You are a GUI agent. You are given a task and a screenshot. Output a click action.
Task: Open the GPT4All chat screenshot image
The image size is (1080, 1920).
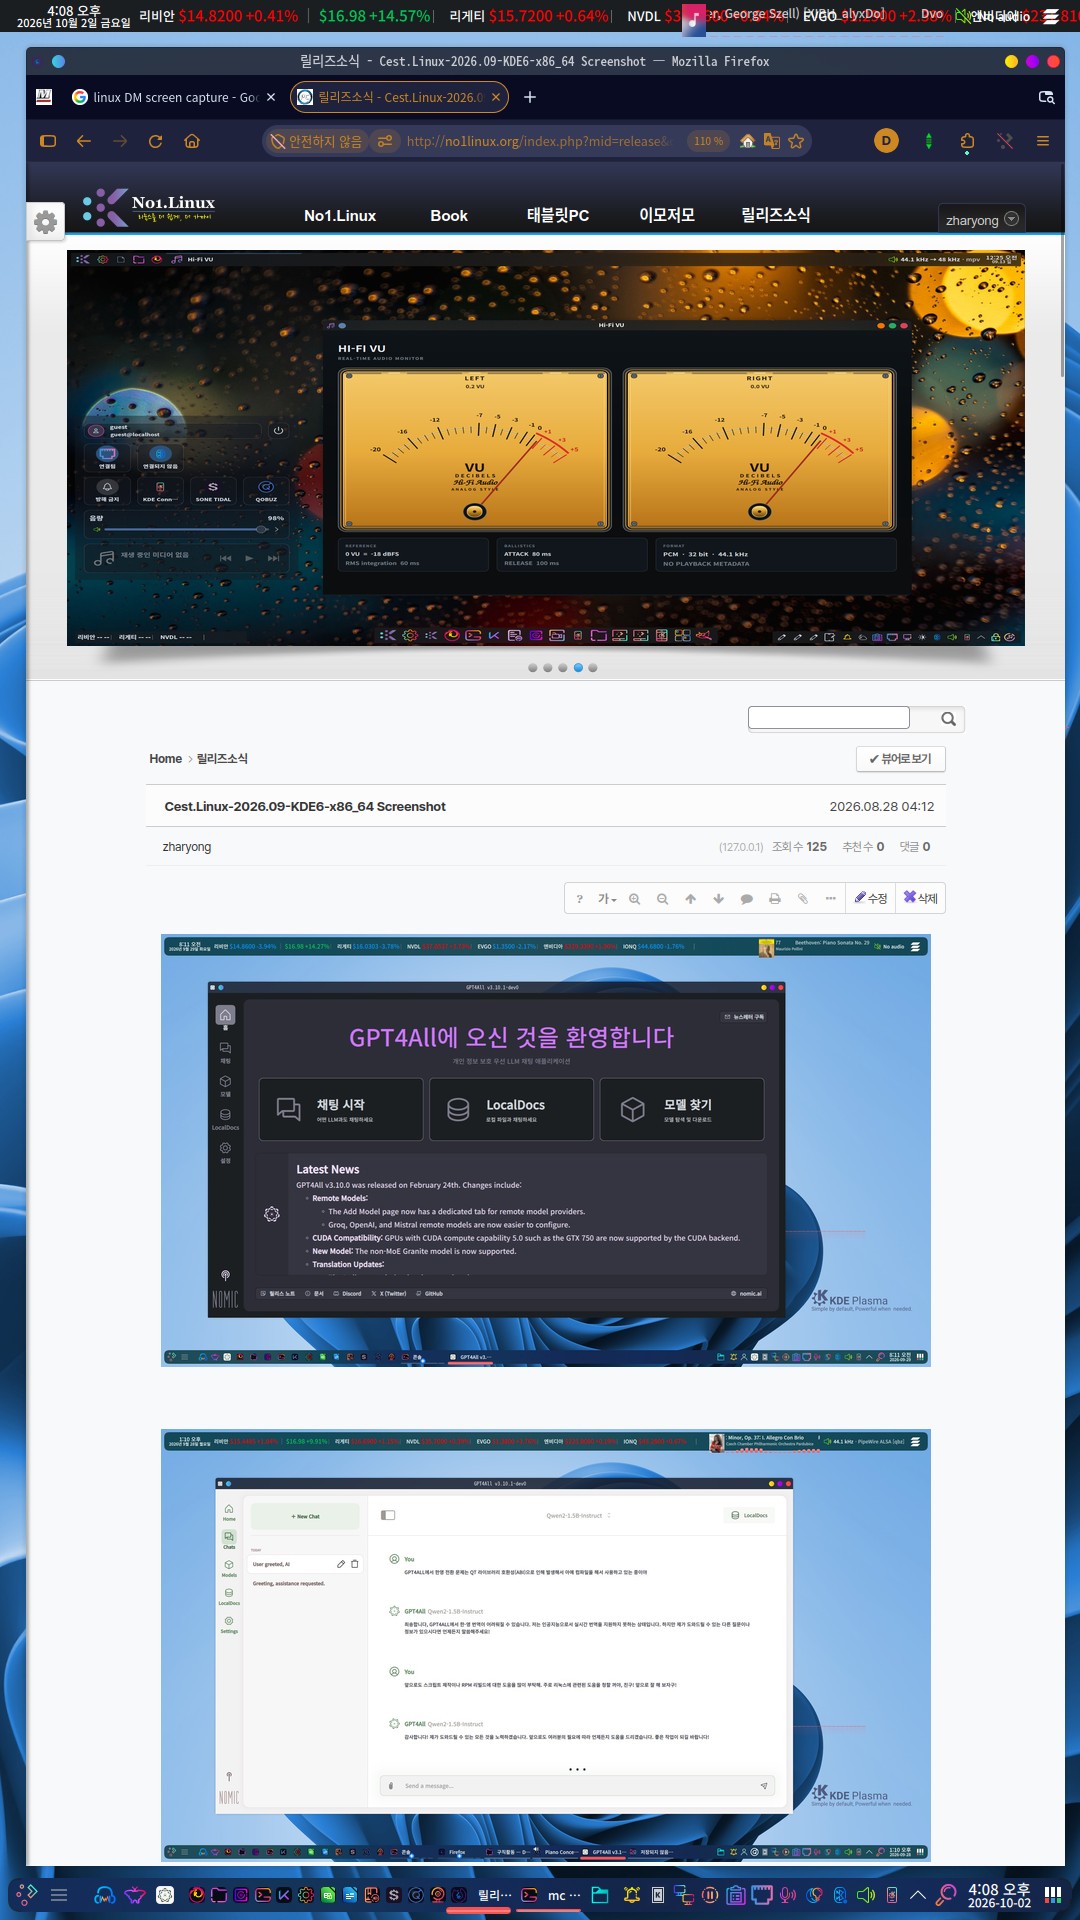point(546,1645)
